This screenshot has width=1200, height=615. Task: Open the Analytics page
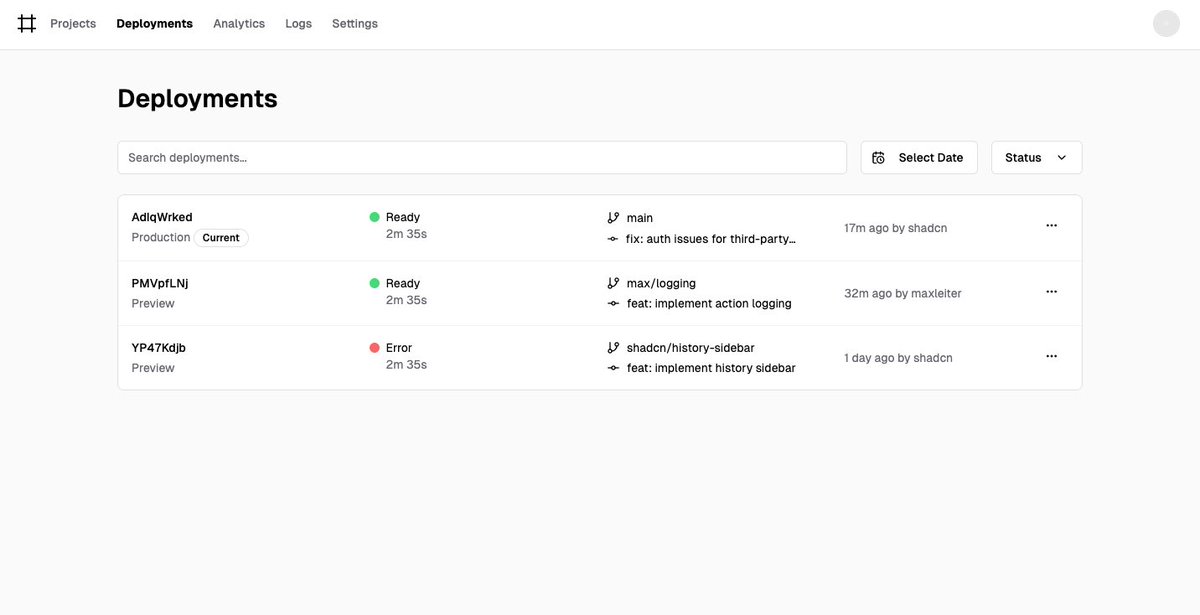coord(238,22)
